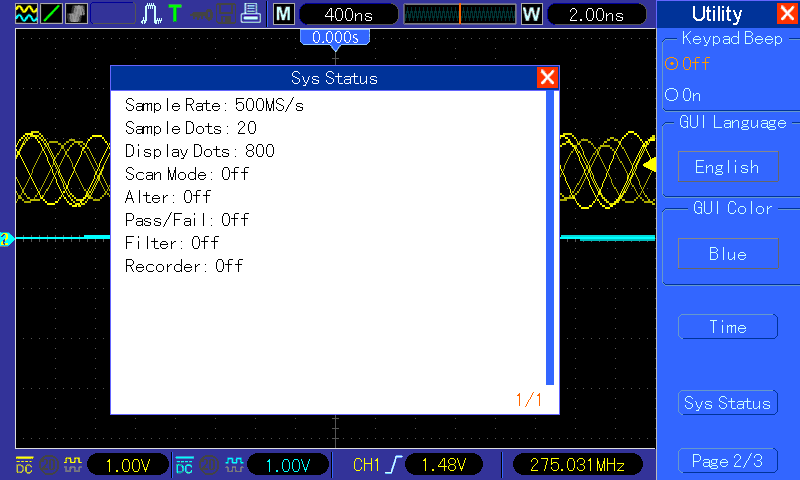
Task: Click the Scan Mode: Off line
Action: 187,174
